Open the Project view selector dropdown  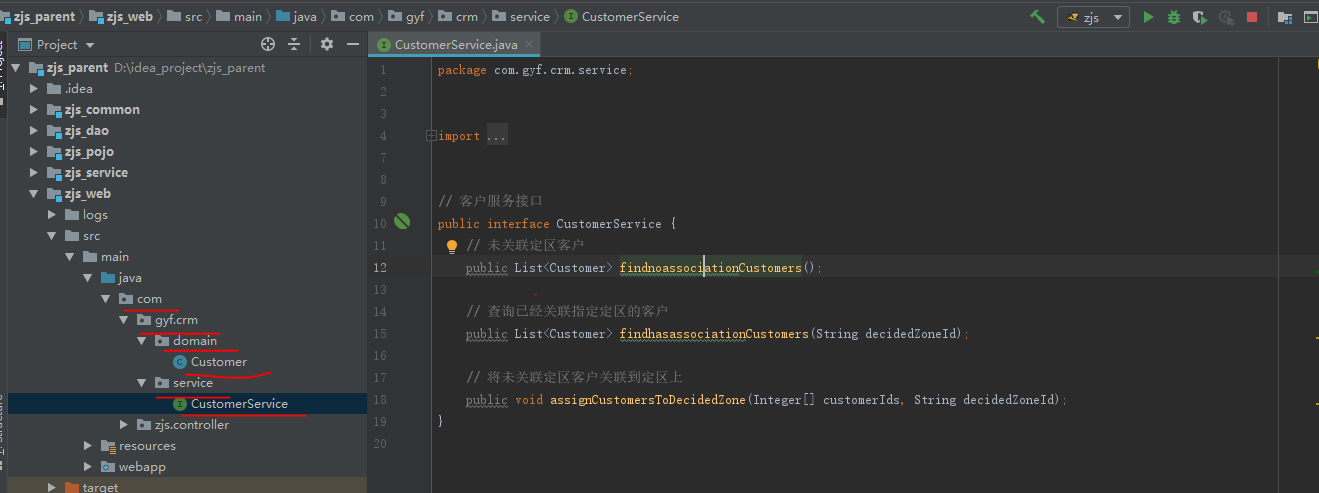[x=57, y=44]
